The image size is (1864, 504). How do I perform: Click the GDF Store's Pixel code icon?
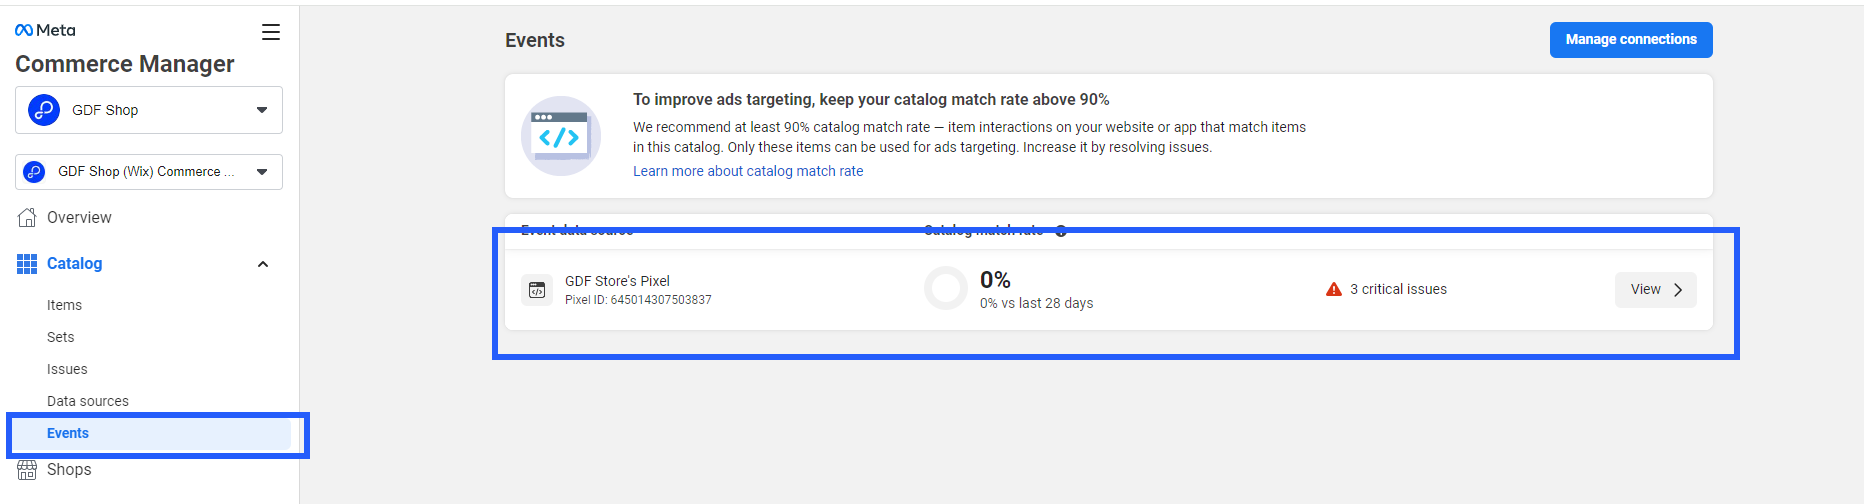pyautogui.click(x=537, y=290)
